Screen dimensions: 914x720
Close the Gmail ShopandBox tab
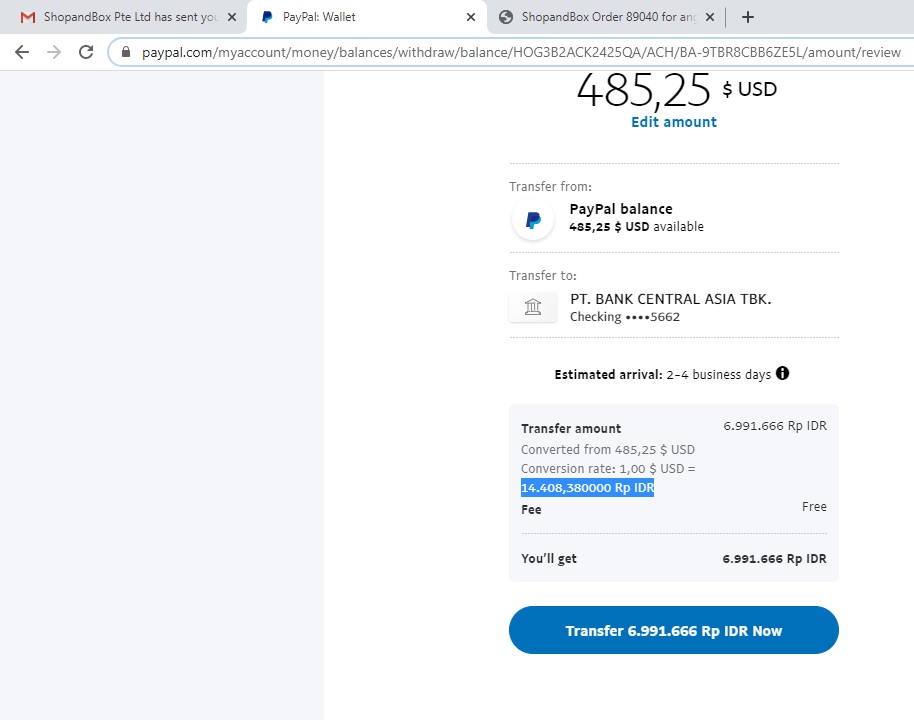click(232, 17)
